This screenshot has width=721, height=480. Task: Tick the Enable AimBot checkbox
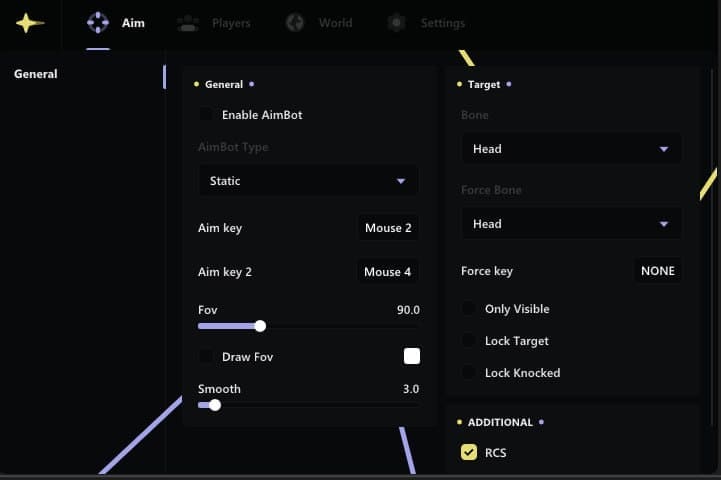point(206,115)
